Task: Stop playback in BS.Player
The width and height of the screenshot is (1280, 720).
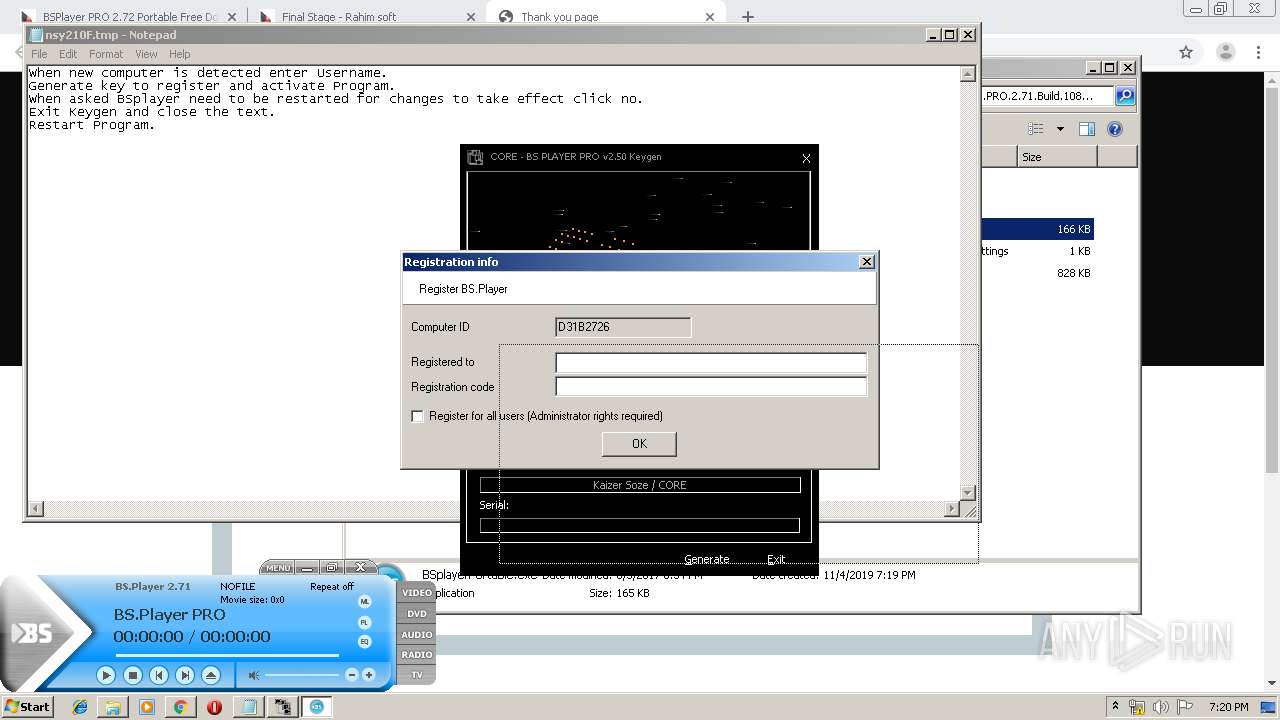Action: (x=132, y=675)
